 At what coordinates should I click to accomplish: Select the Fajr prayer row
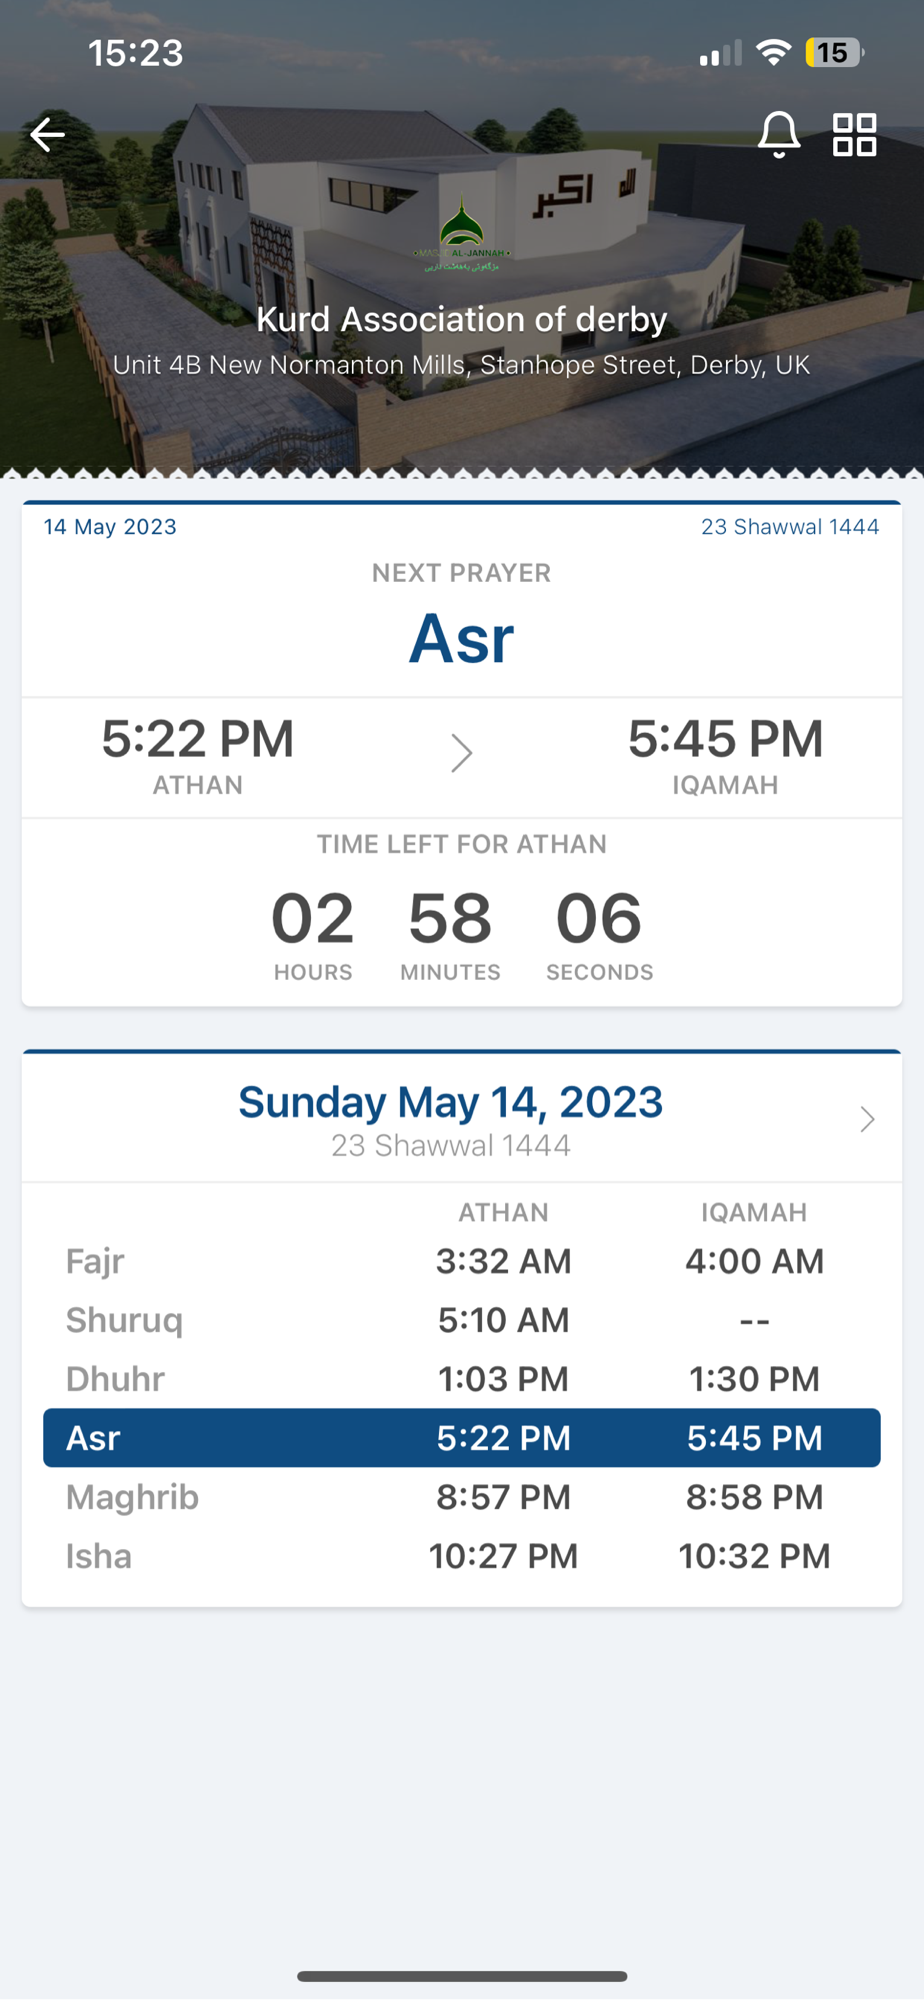click(462, 1261)
